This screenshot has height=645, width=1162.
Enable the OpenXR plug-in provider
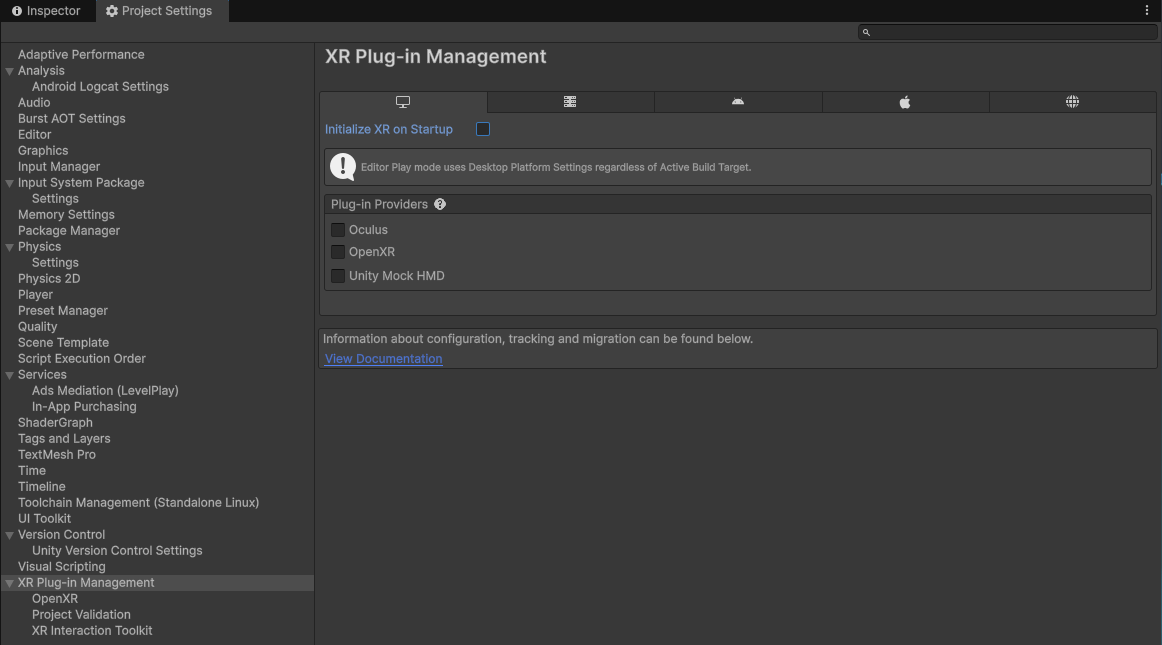[338, 252]
